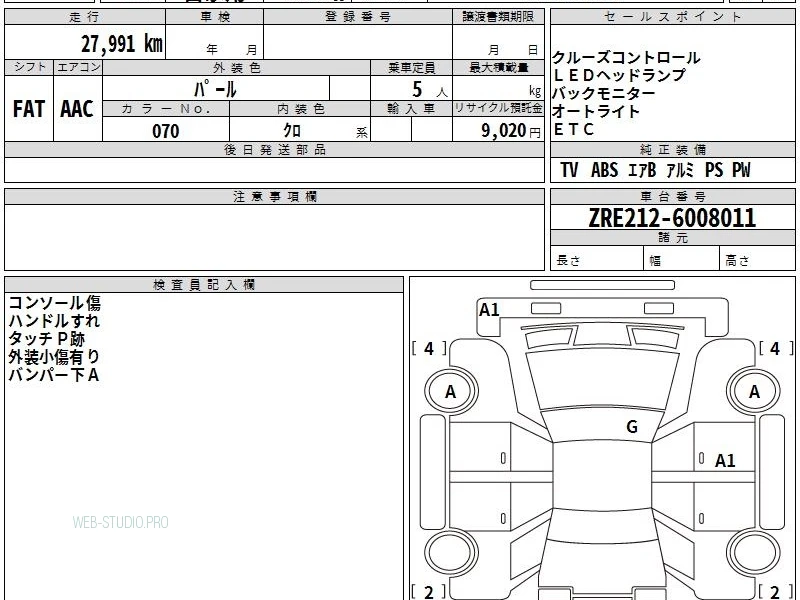Click the 乗車定員 header cell
The width and height of the screenshot is (800, 600).
[411, 67]
